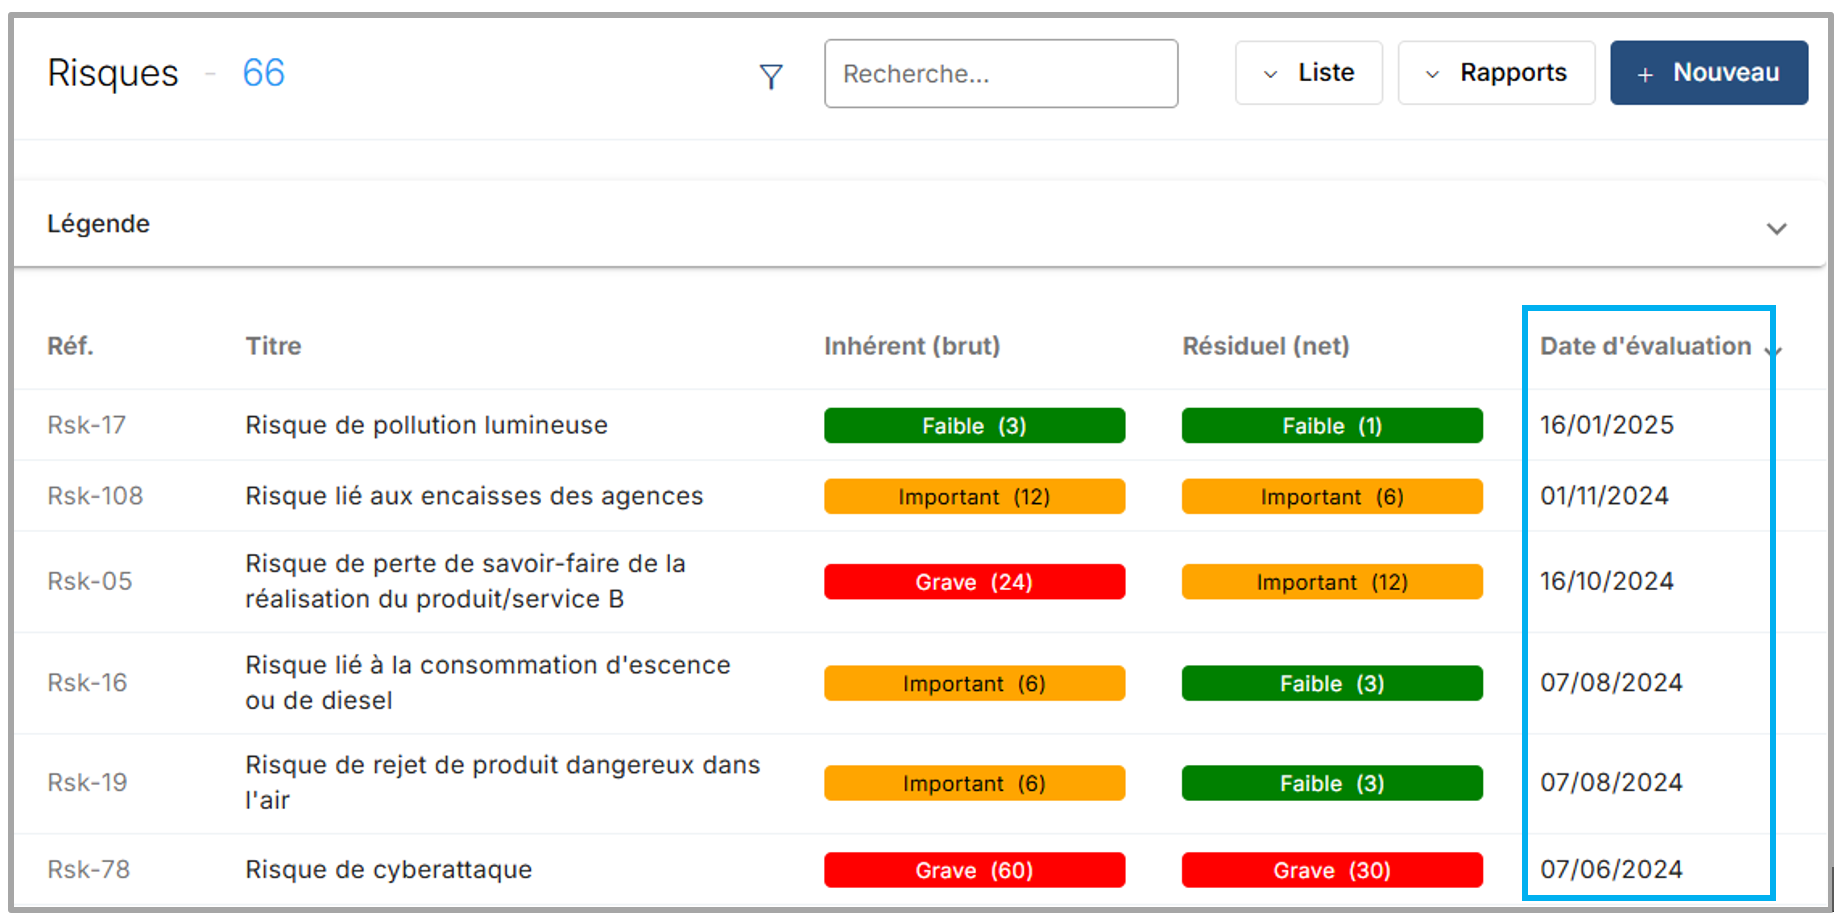The image size is (1842, 918).
Task: Click the Titre column header
Action: [273, 346]
